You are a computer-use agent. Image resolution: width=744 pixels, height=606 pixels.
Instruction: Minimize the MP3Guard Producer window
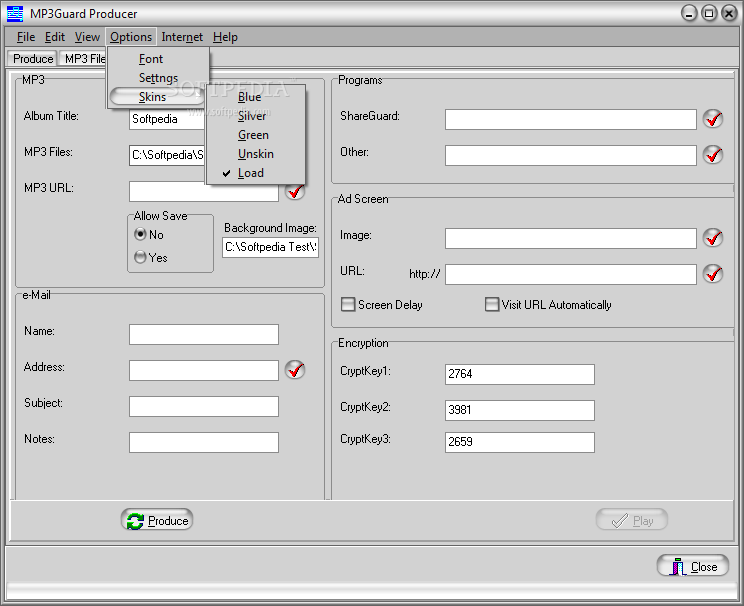[689, 13]
